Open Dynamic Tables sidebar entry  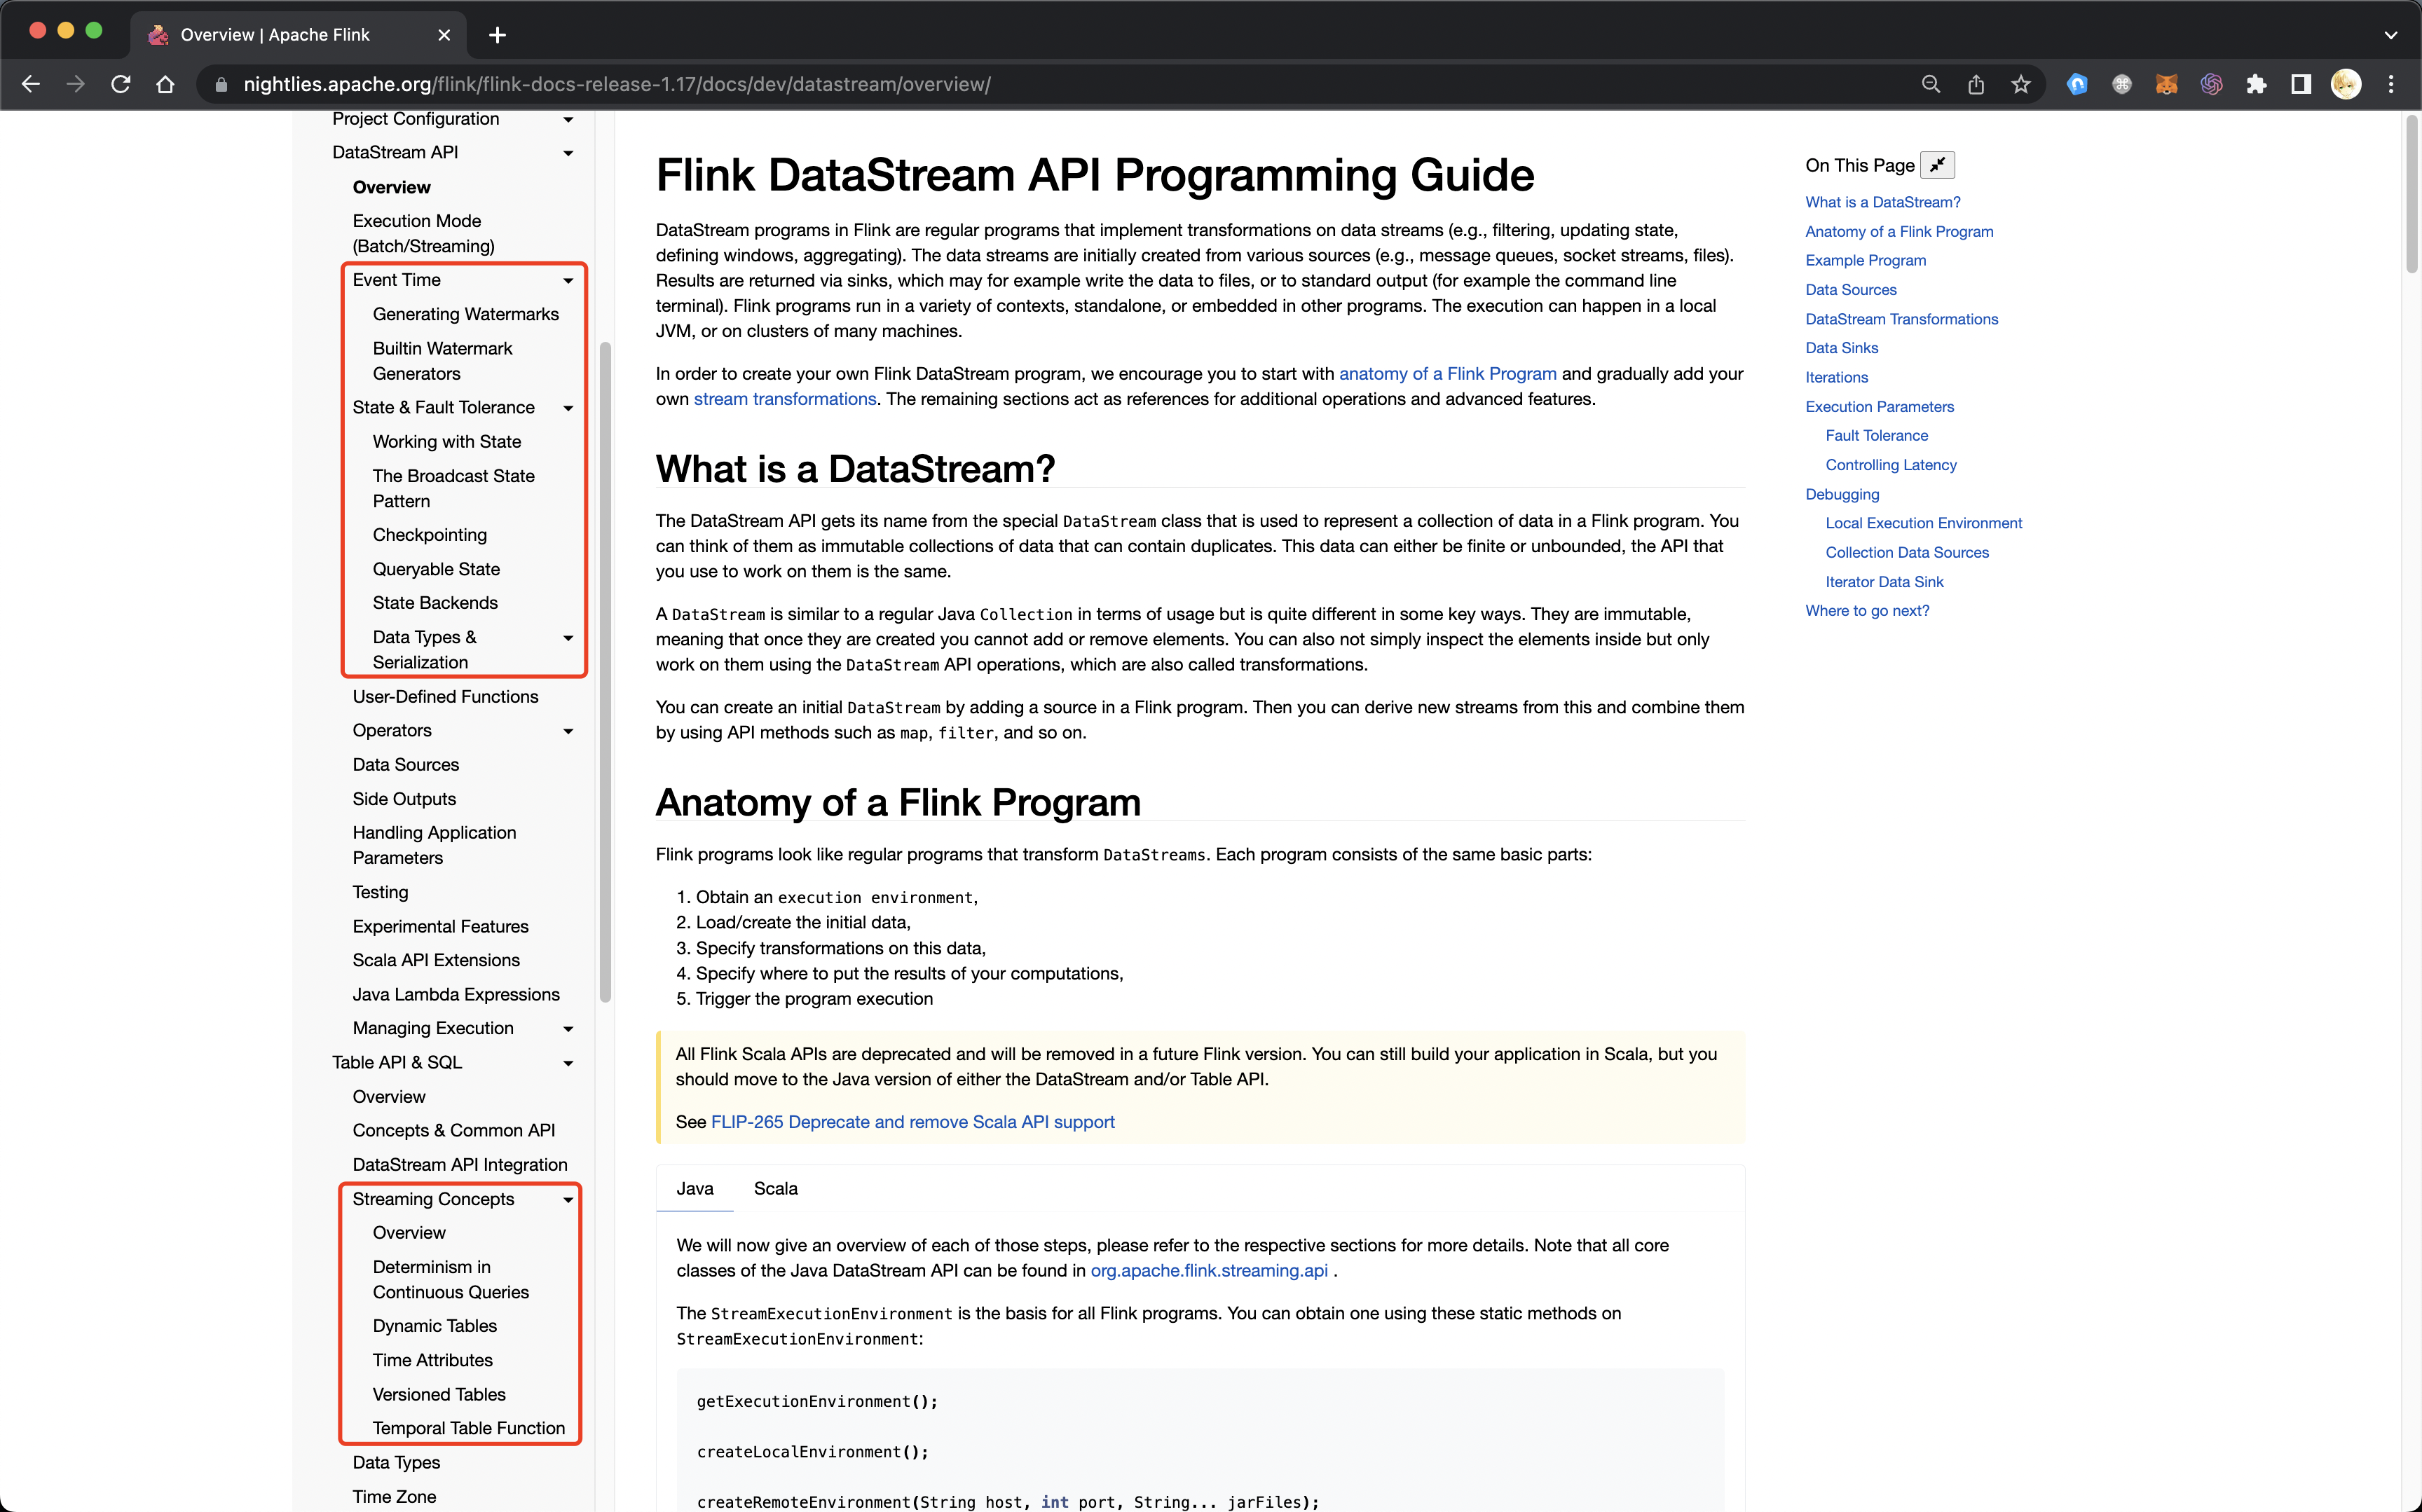(434, 1326)
